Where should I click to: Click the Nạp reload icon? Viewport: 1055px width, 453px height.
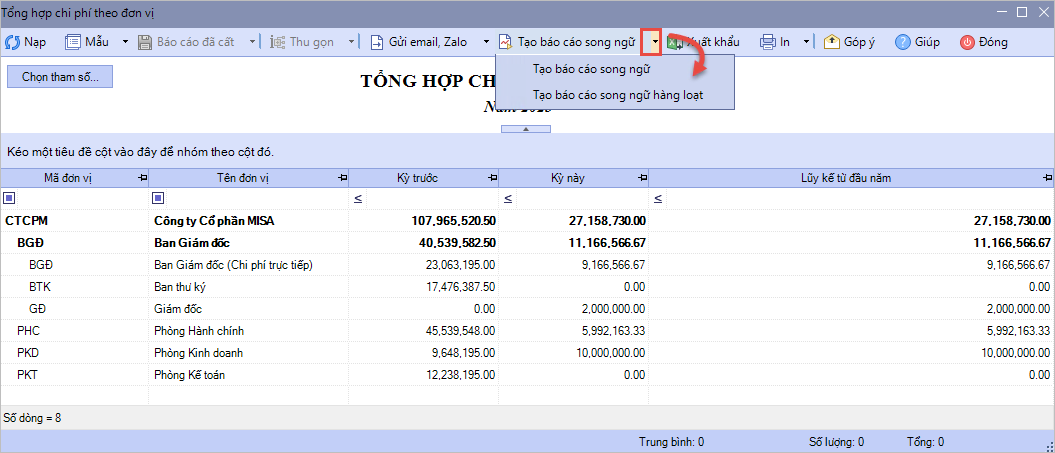coord(13,42)
